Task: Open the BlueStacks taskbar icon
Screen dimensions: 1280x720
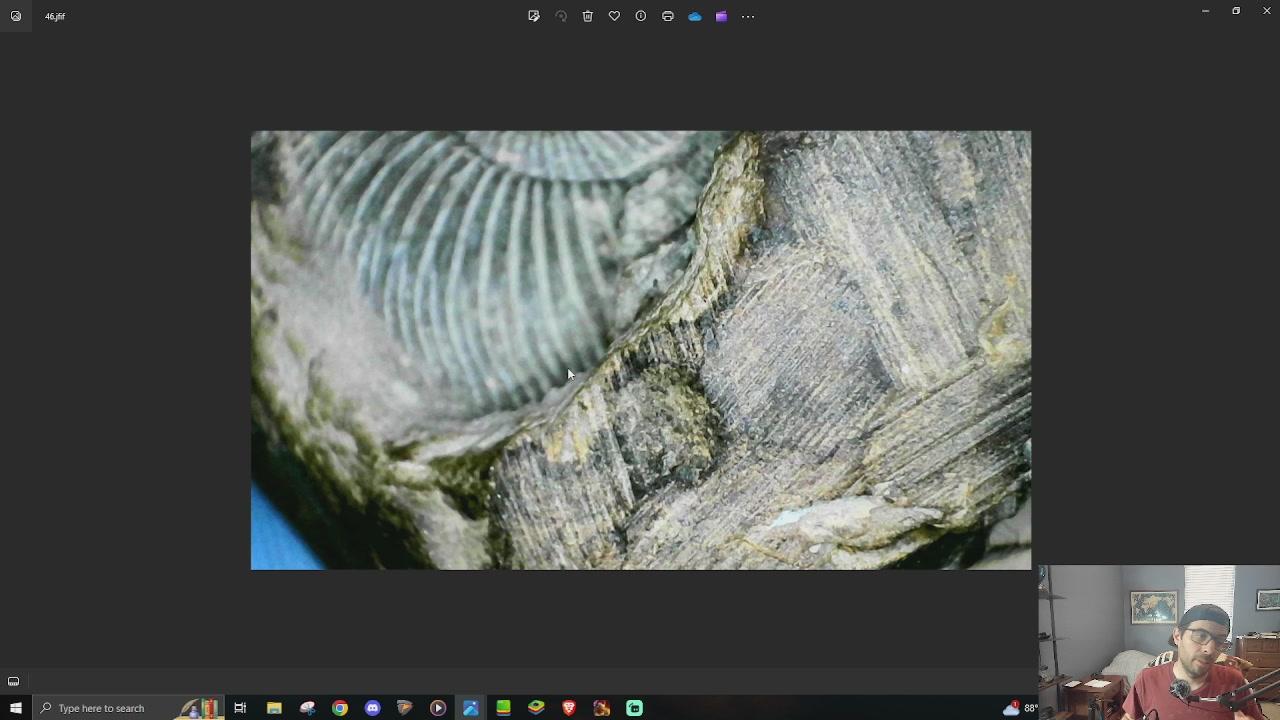Action: point(536,708)
